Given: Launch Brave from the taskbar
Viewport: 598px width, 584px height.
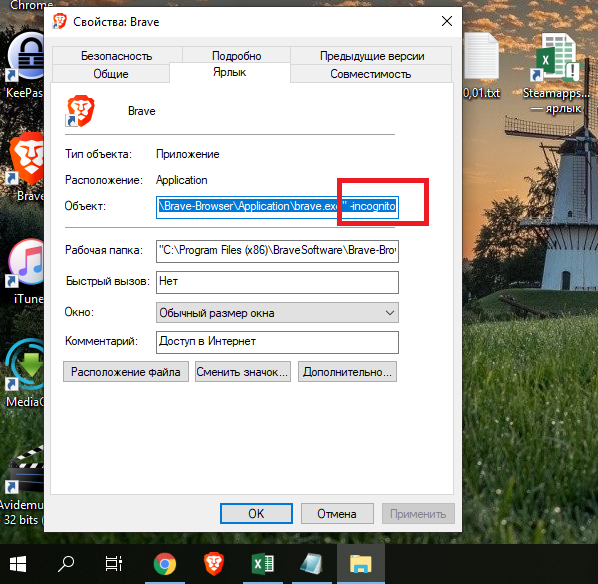Looking at the screenshot, I should pos(214,564).
